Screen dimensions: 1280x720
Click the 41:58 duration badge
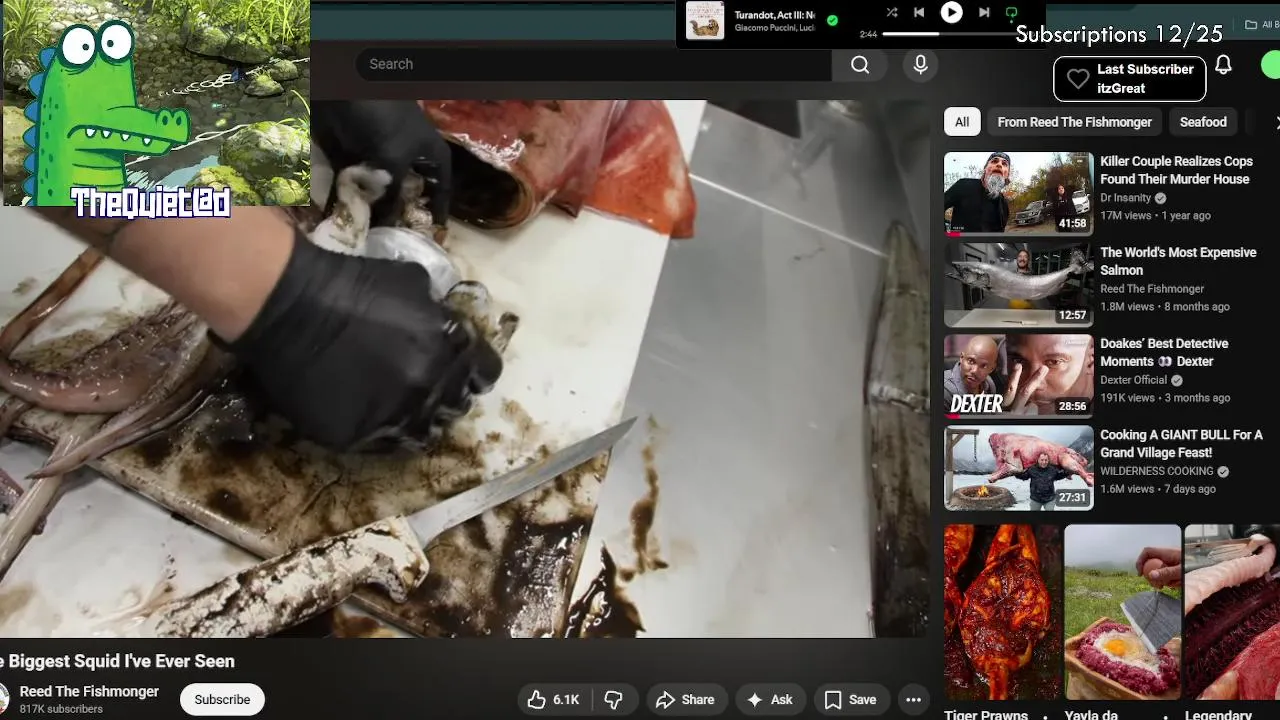(x=1072, y=224)
